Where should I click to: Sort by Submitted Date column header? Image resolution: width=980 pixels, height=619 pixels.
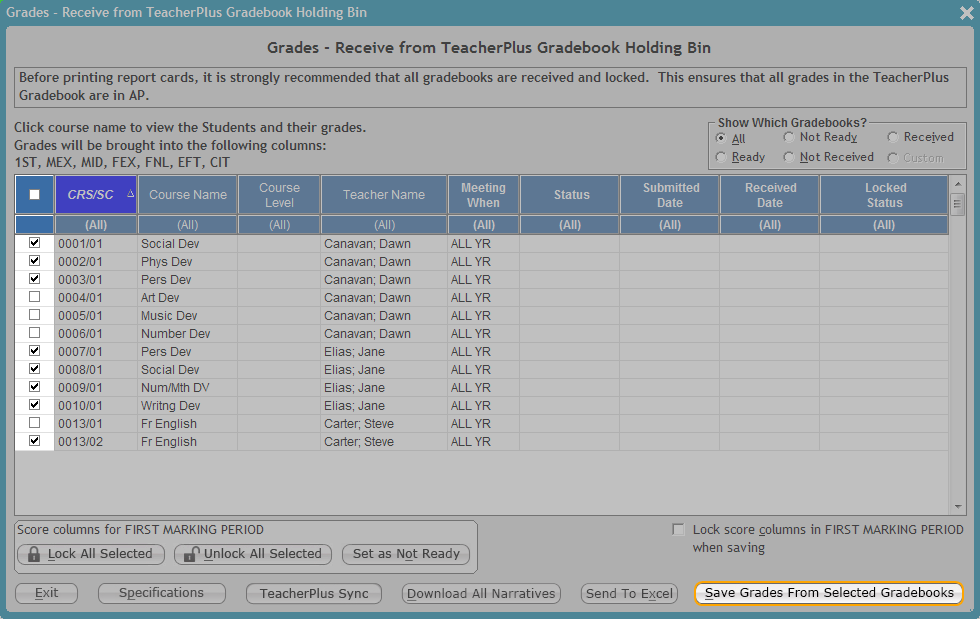pyautogui.click(x=669, y=194)
